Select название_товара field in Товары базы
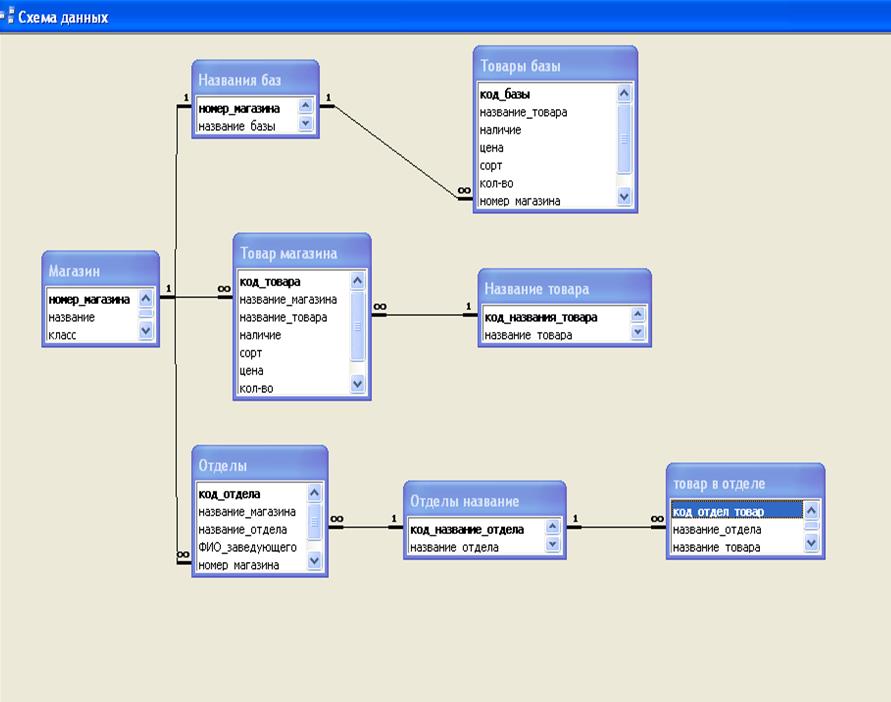 (547, 112)
